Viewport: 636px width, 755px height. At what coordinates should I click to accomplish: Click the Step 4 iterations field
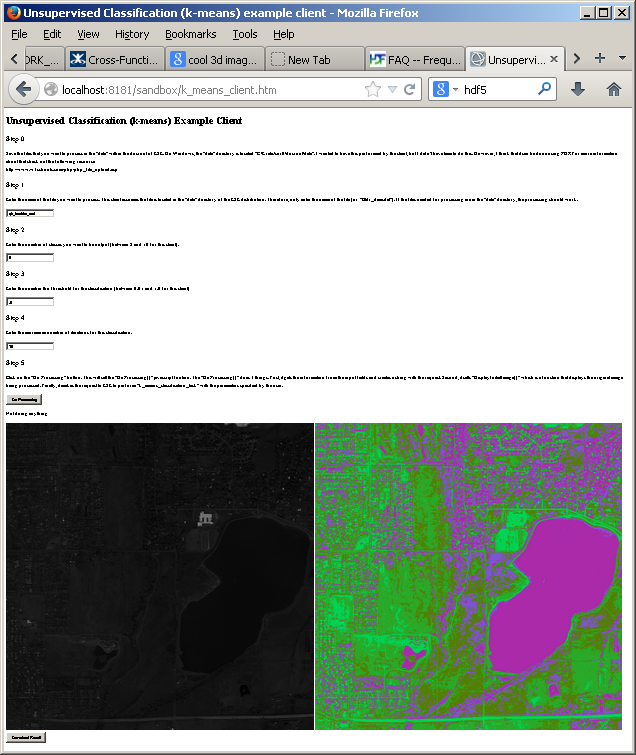click(x=30, y=346)
